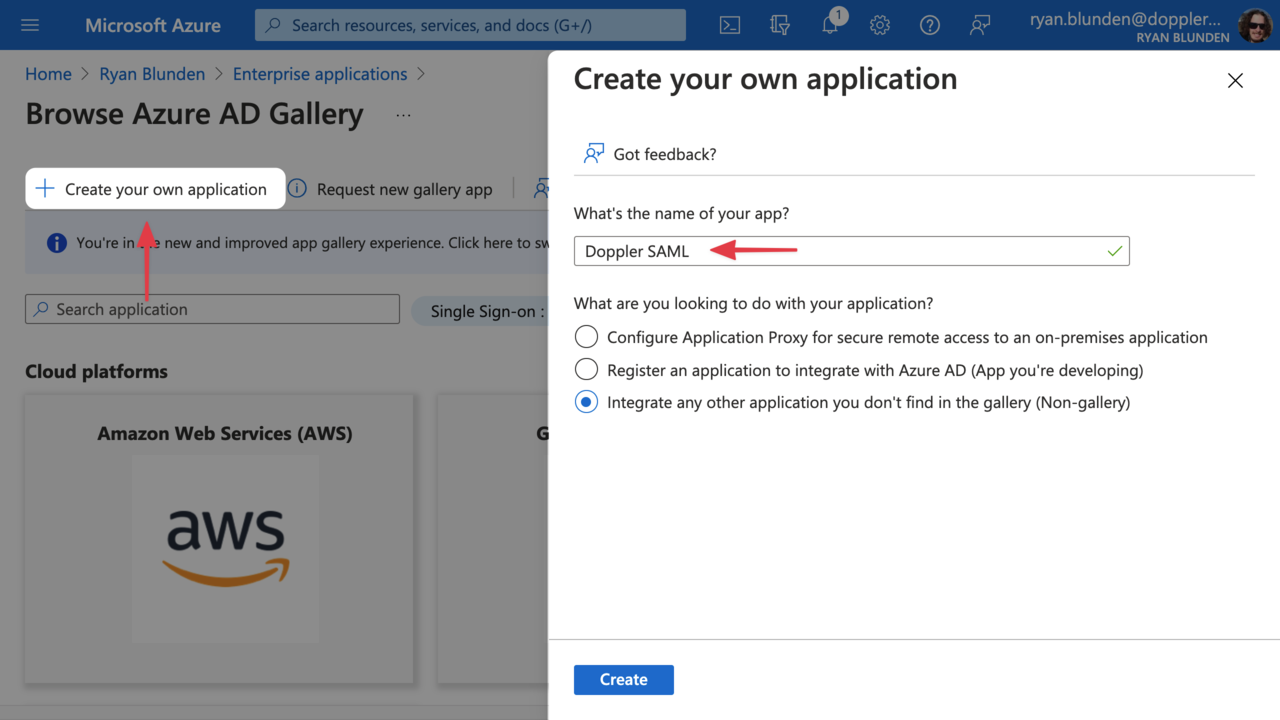Select Integrate any other application (Non-gallery) option
The height and width of the screenshot is (720, 1280).
[x=586, y=402]
